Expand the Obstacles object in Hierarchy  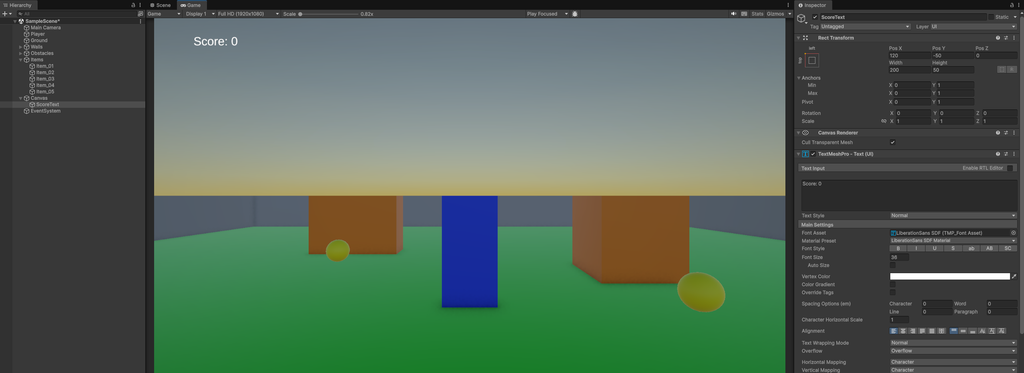(20, 54)
